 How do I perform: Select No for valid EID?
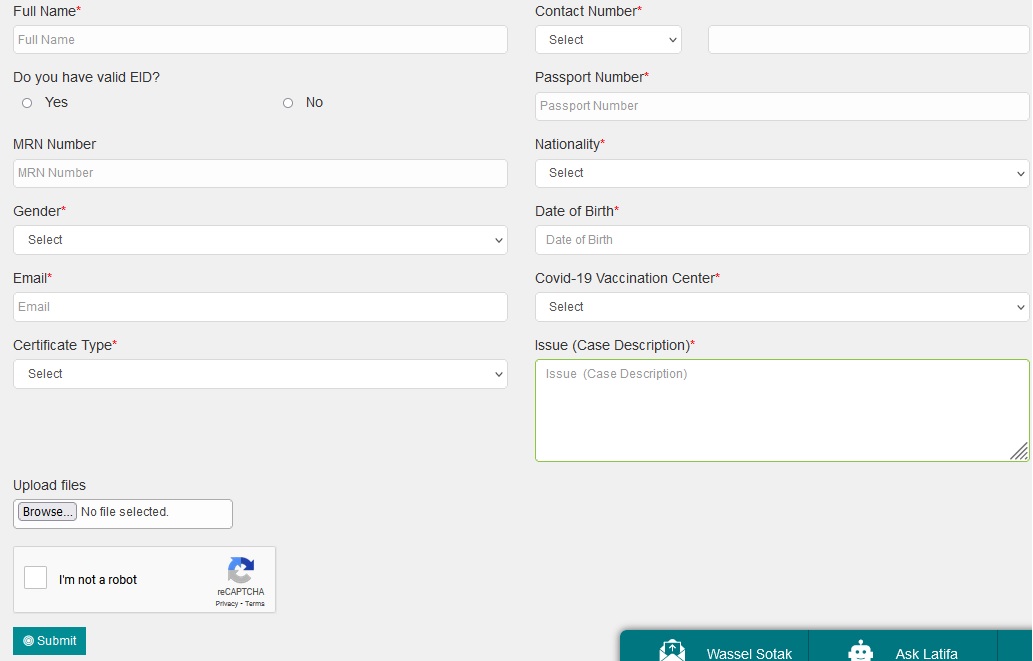tap(288, 103)
